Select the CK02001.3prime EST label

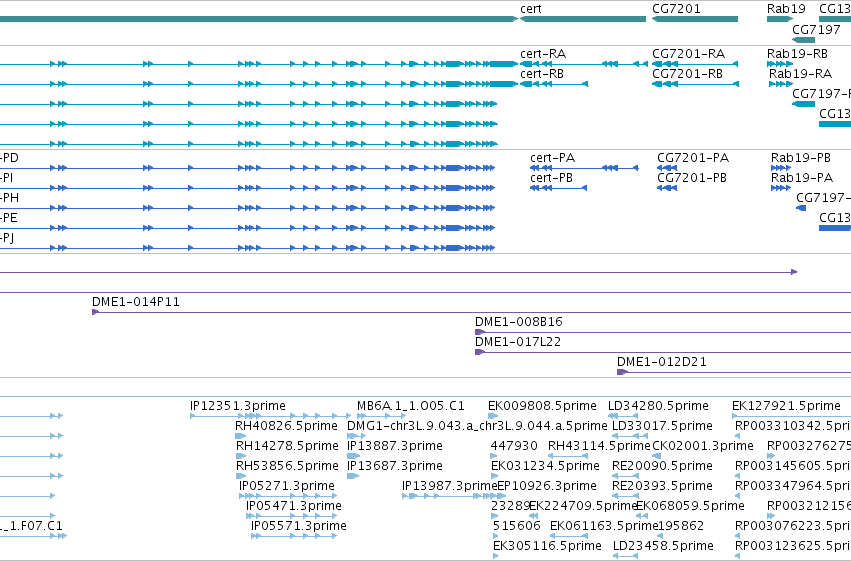point(702,446)
